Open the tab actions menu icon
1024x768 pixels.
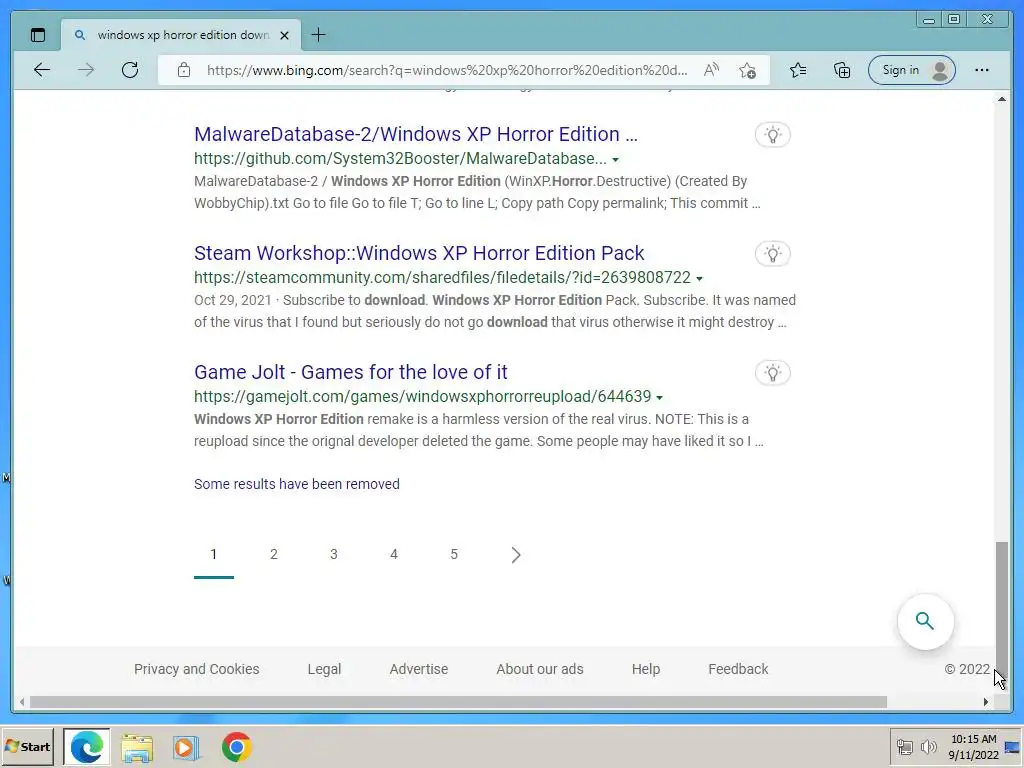pos(38,35)
